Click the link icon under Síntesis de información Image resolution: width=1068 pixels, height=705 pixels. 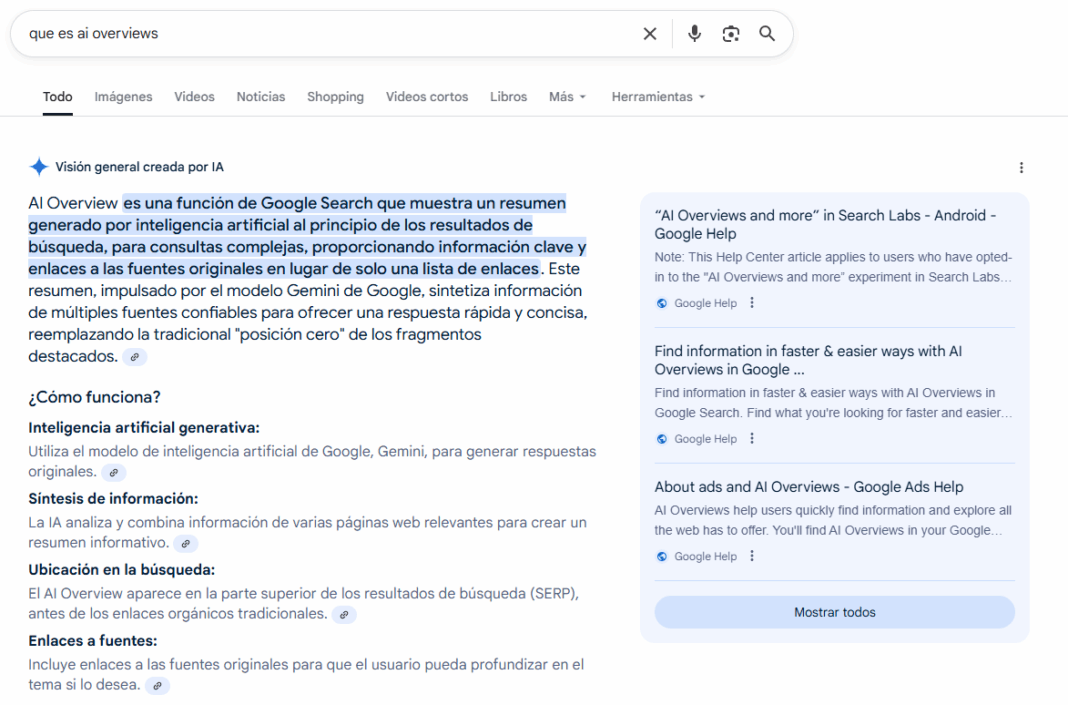click(186, 544)
